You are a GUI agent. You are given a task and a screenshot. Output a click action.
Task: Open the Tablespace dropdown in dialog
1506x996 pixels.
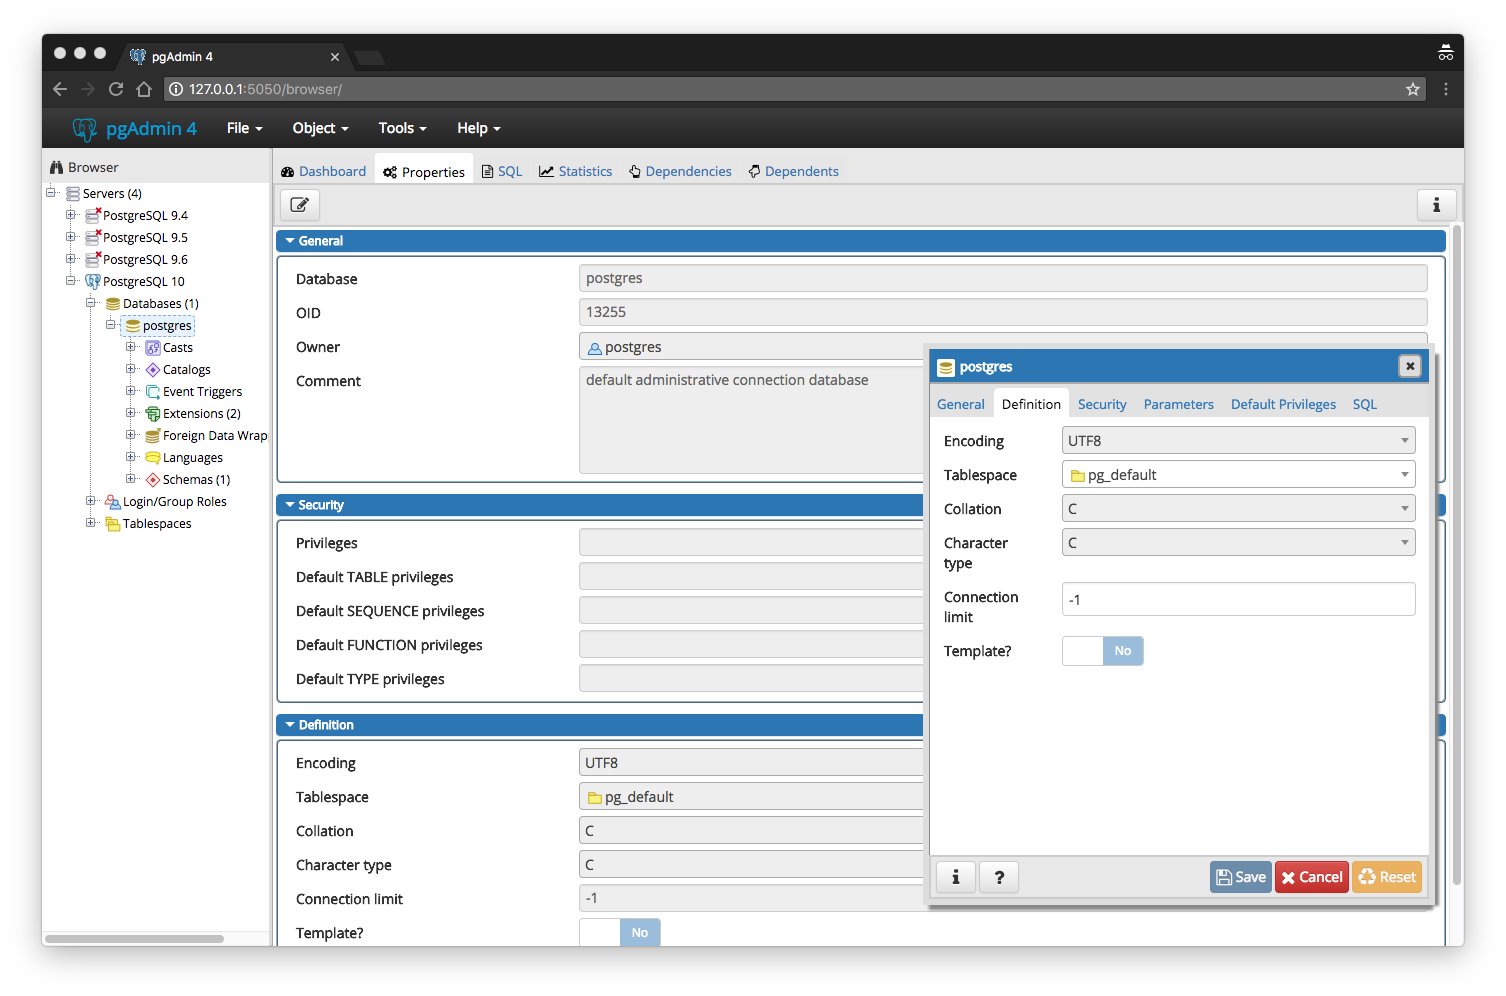[1238, 474]
